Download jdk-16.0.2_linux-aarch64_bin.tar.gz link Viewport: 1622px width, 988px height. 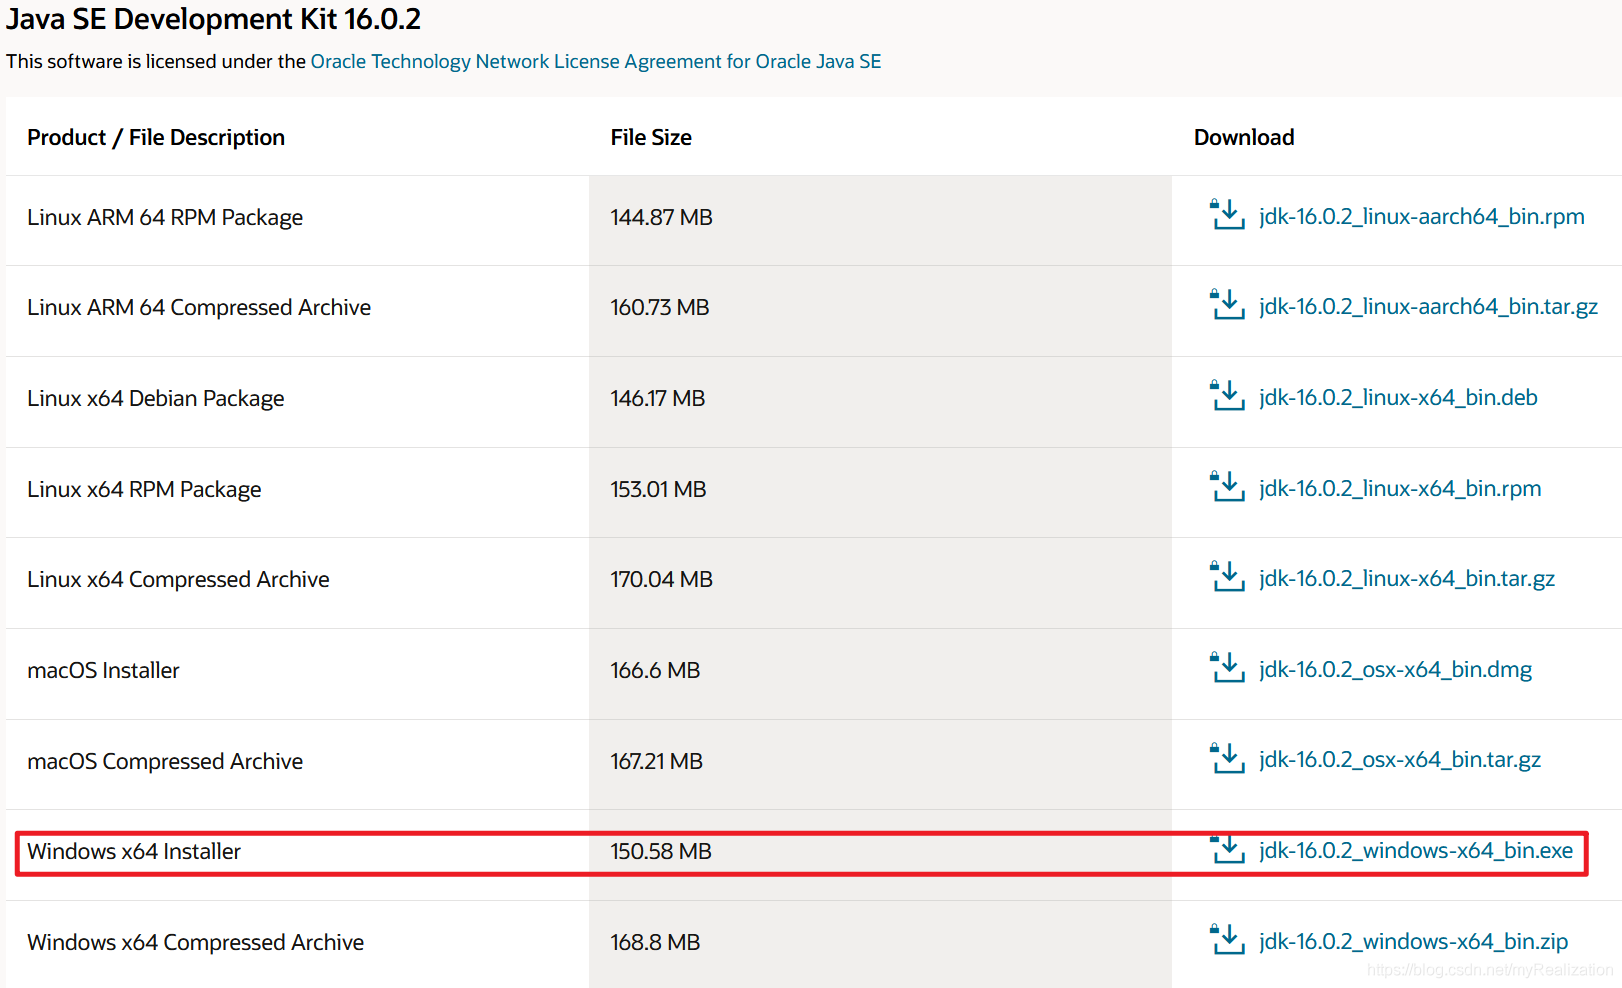pyautogui.click(x=1429, y=306)
